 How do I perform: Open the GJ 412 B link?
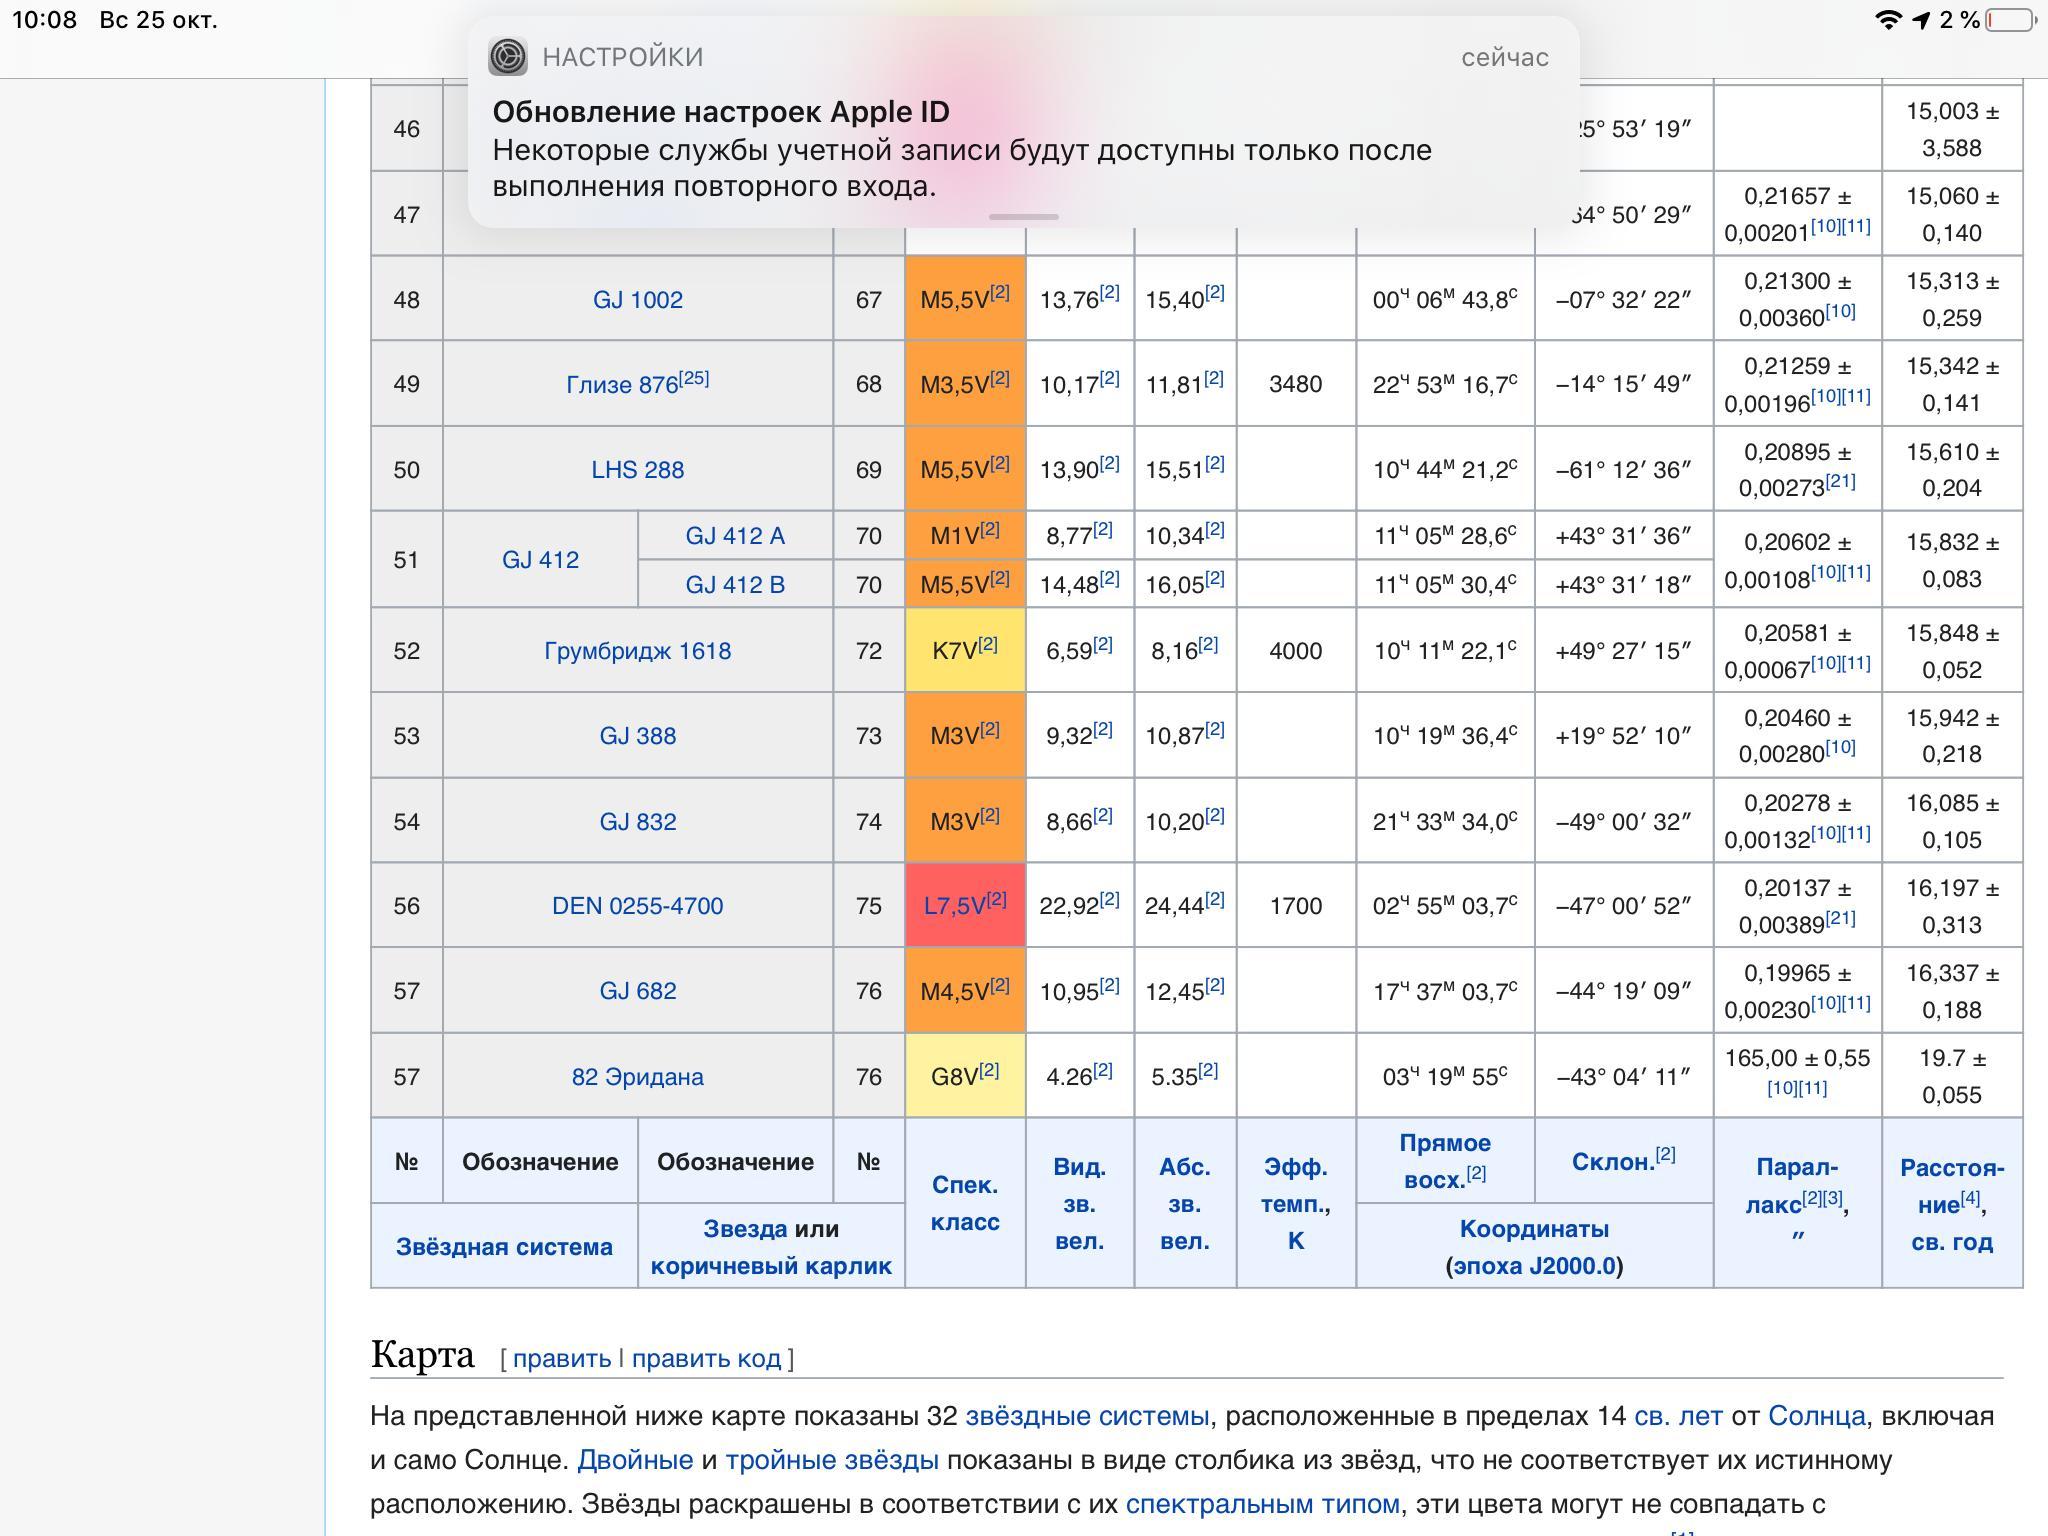(735, 585)
